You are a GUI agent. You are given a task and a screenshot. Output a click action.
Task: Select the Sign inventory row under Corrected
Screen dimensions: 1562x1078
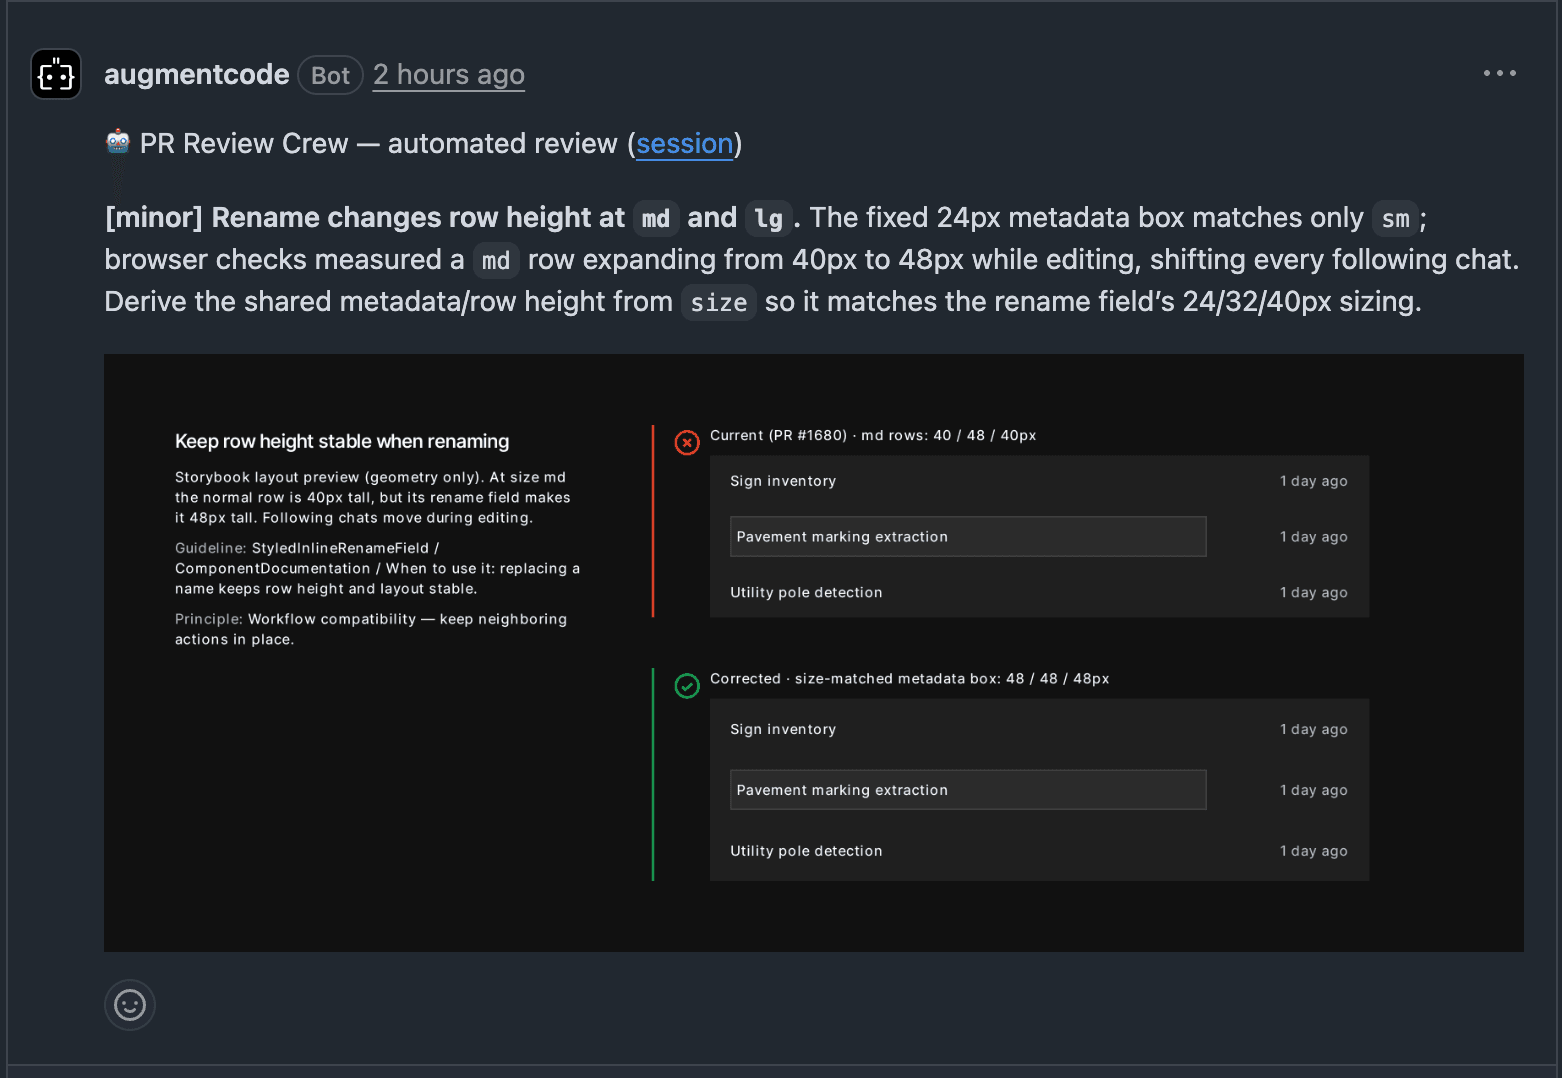coord(1039,729)
